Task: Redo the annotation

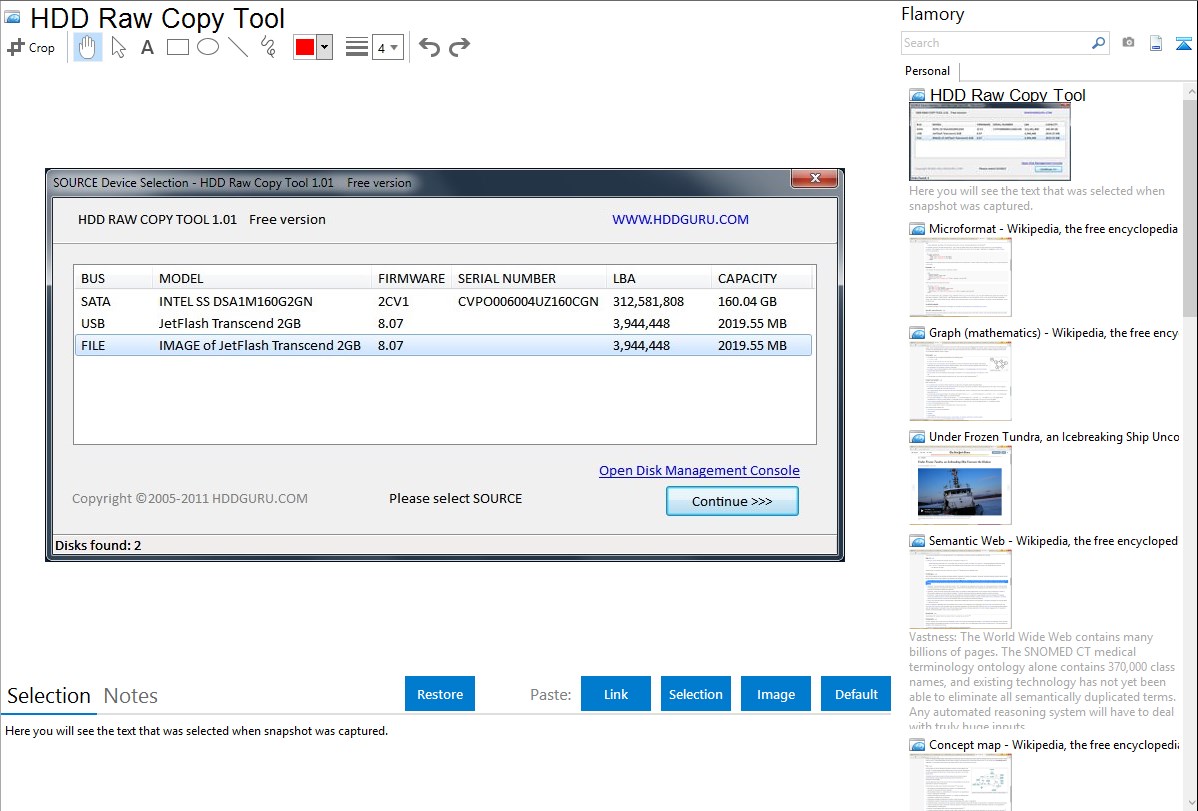Action: coord(459,47)
